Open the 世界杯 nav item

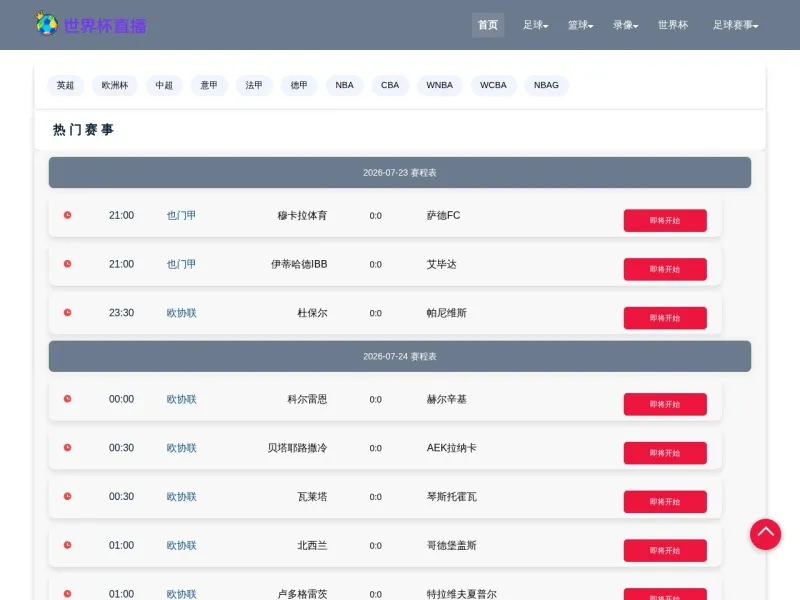coord(673,25)
